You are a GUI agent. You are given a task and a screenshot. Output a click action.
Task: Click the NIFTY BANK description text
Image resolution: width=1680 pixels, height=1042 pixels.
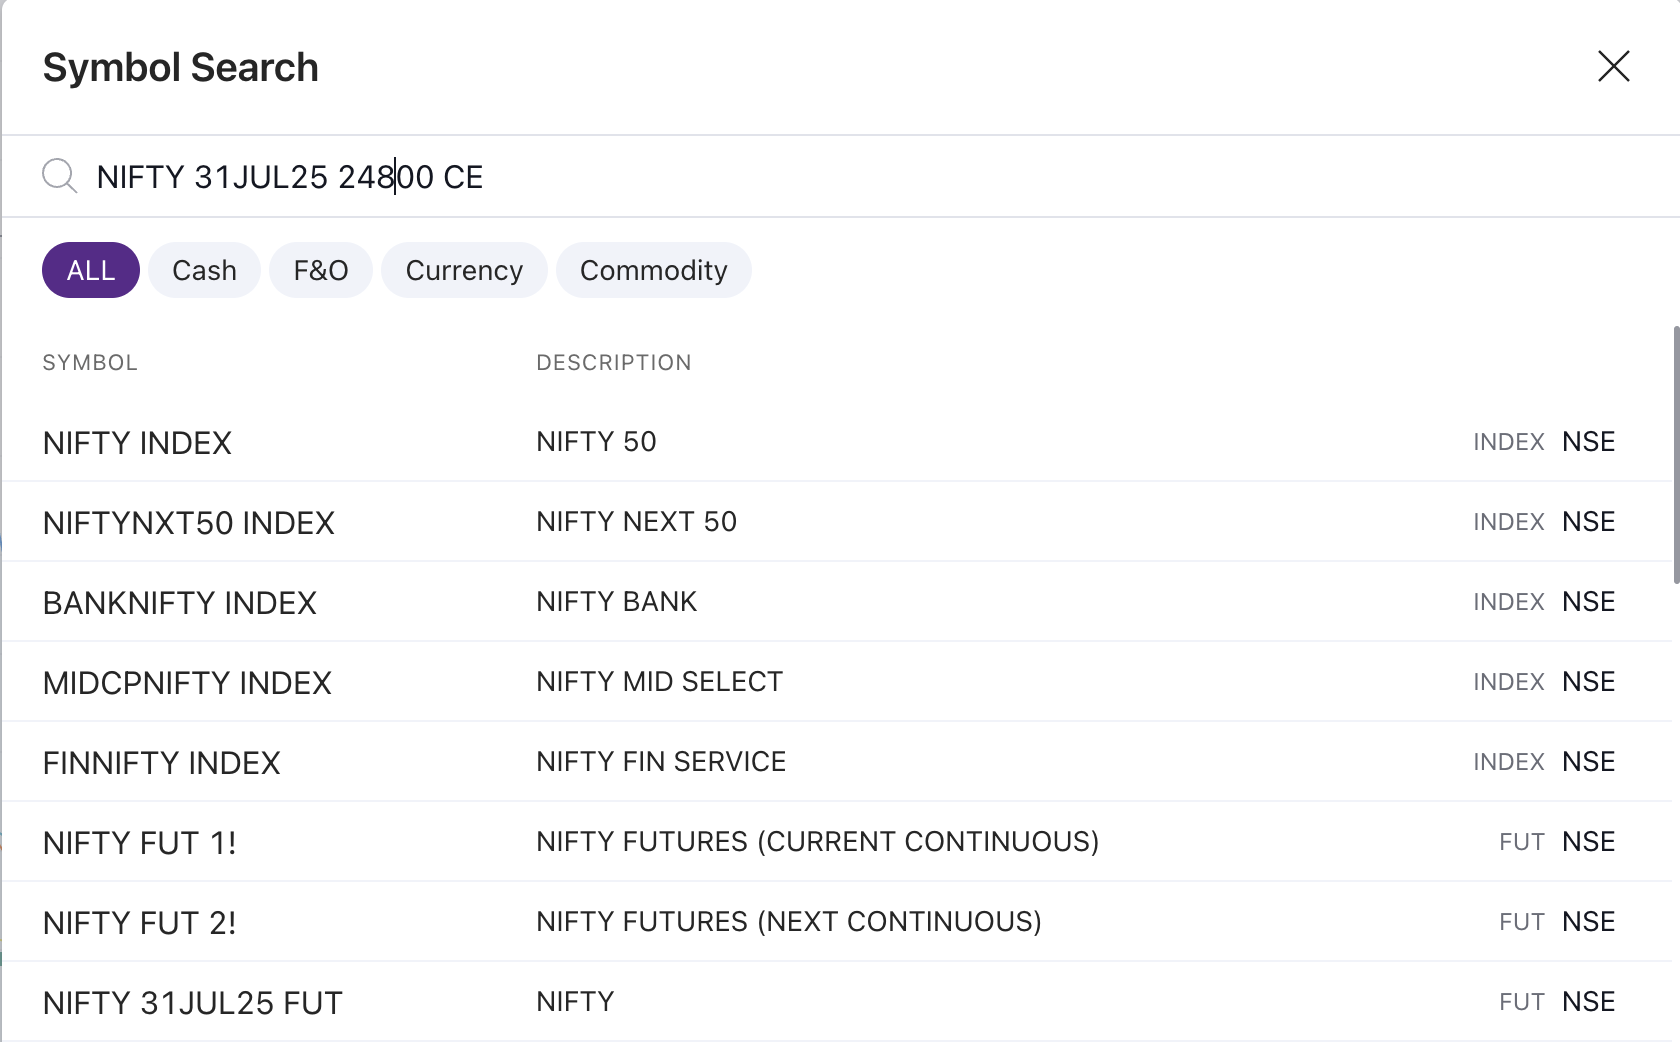(x=616, y=602)
